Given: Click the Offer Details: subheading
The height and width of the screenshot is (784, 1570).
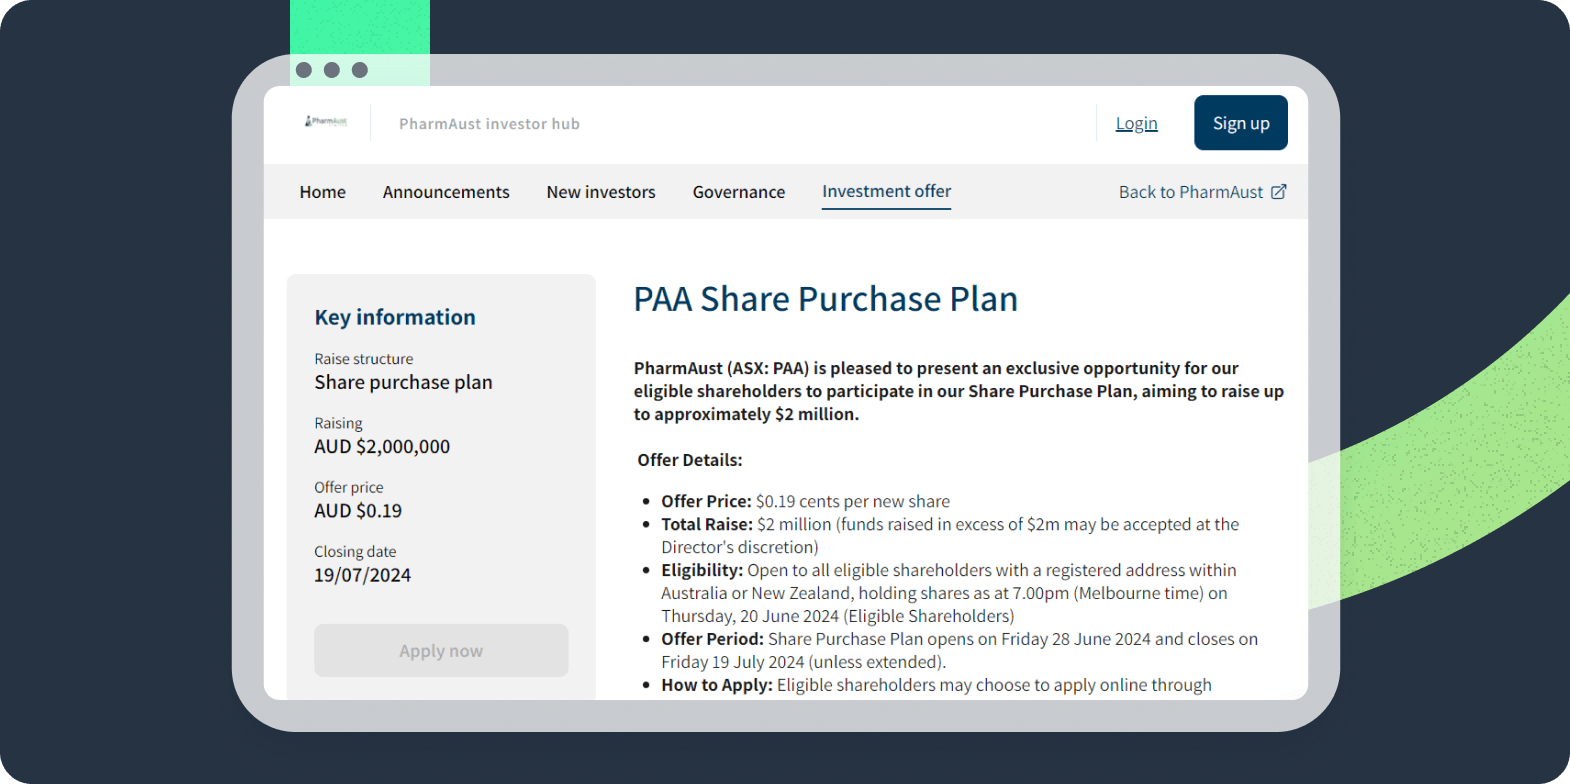Looking at the screenshot, I should coord(690,460).
